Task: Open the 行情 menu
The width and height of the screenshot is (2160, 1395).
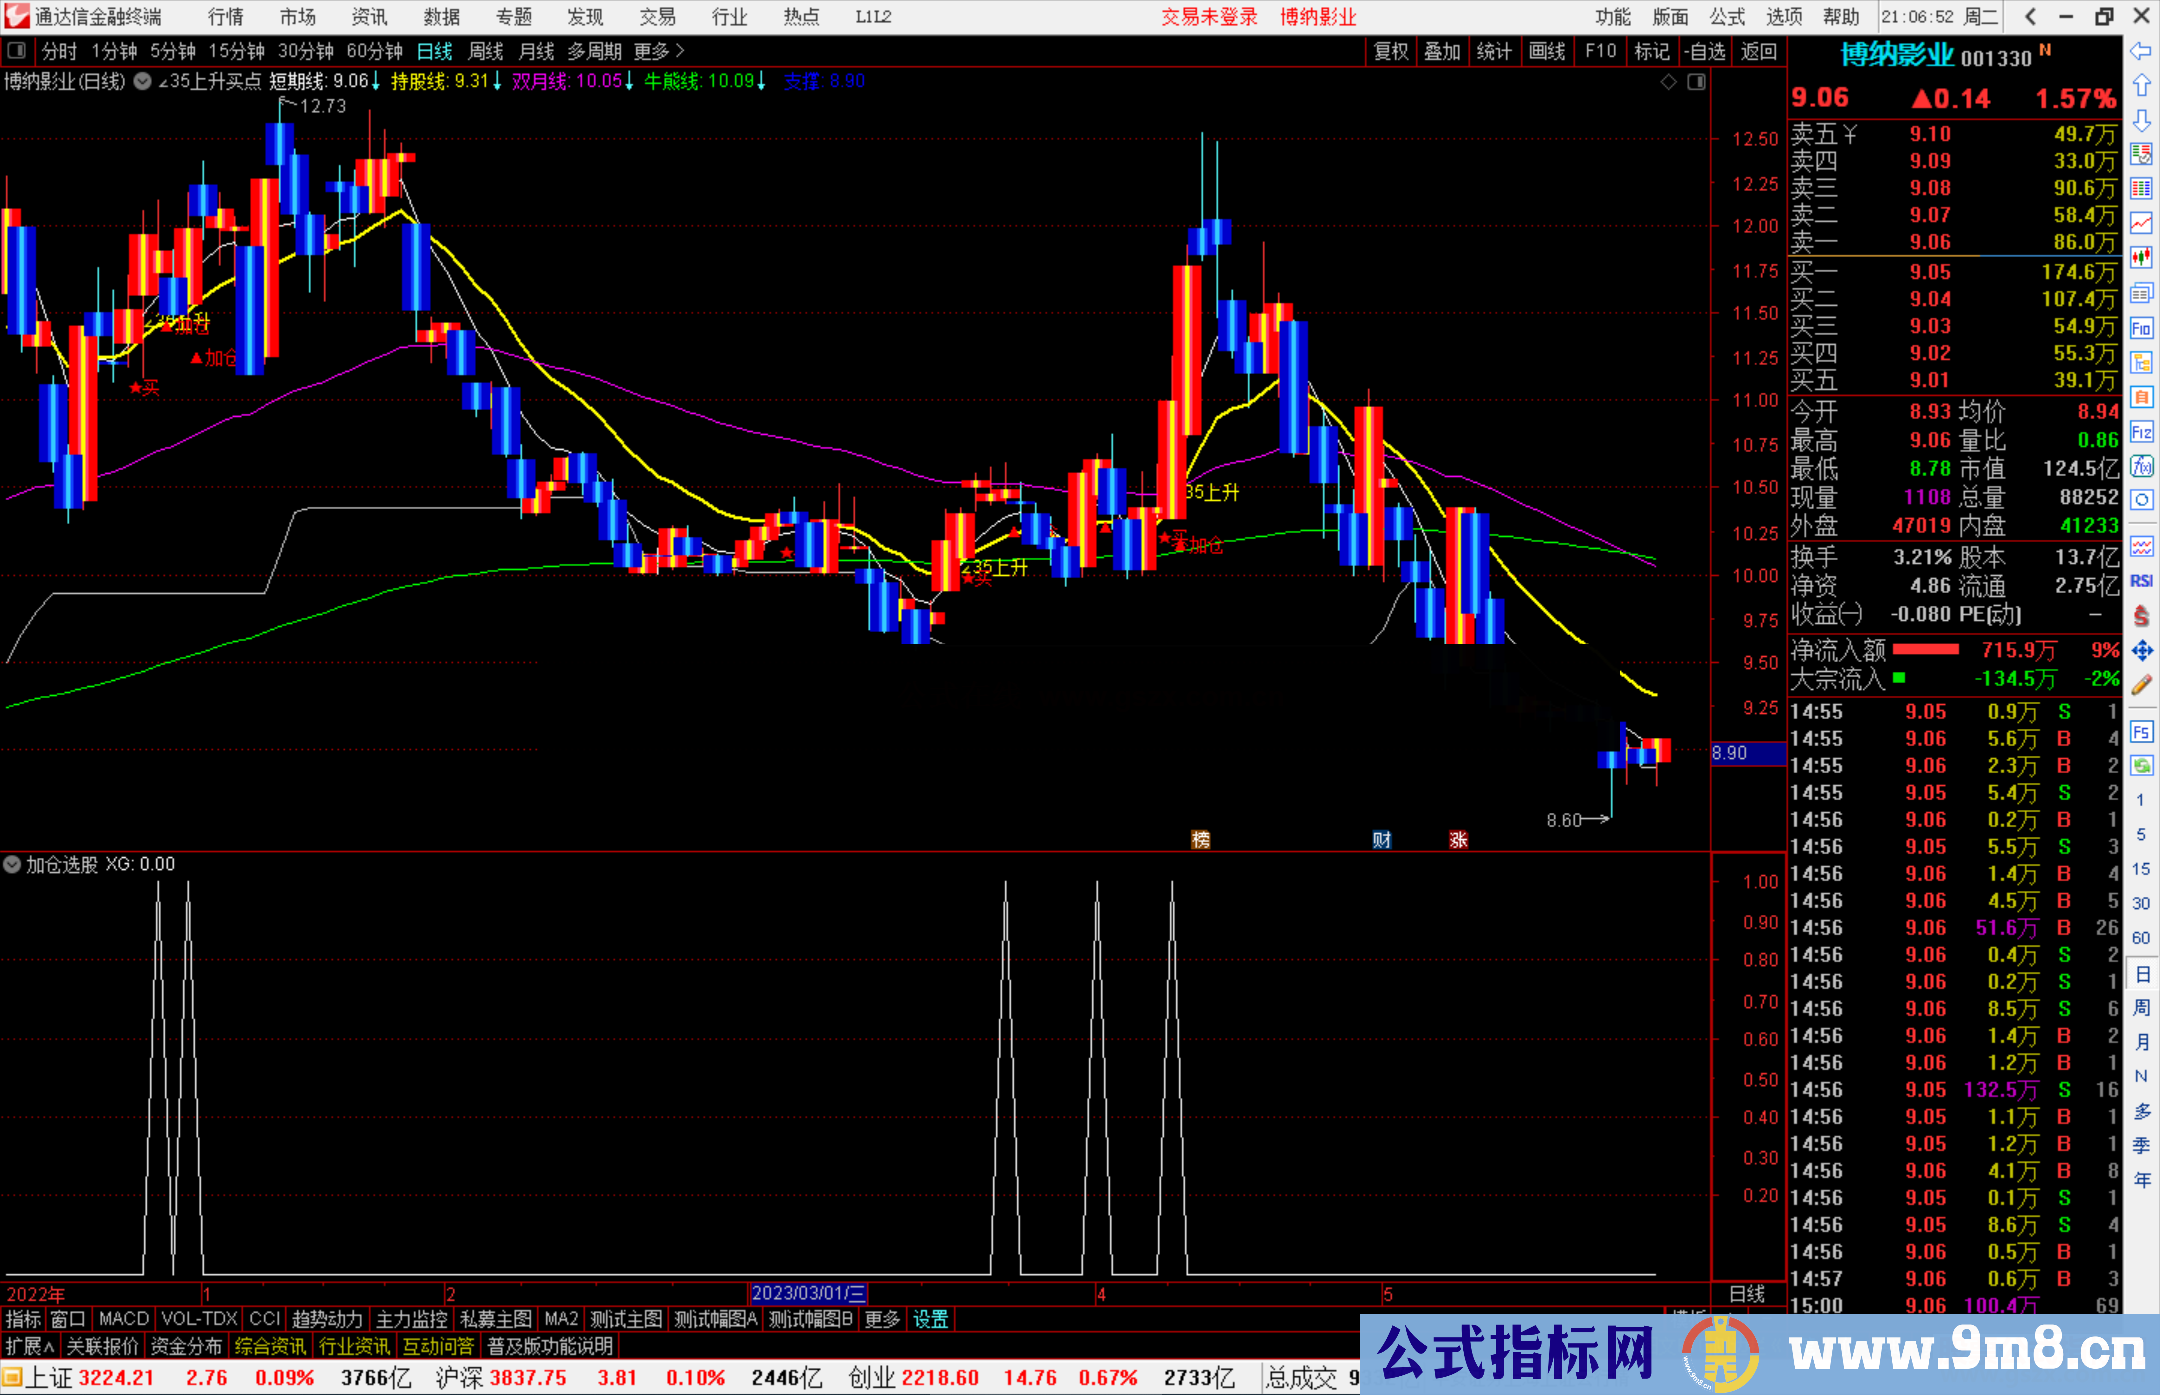Action: 226,17
